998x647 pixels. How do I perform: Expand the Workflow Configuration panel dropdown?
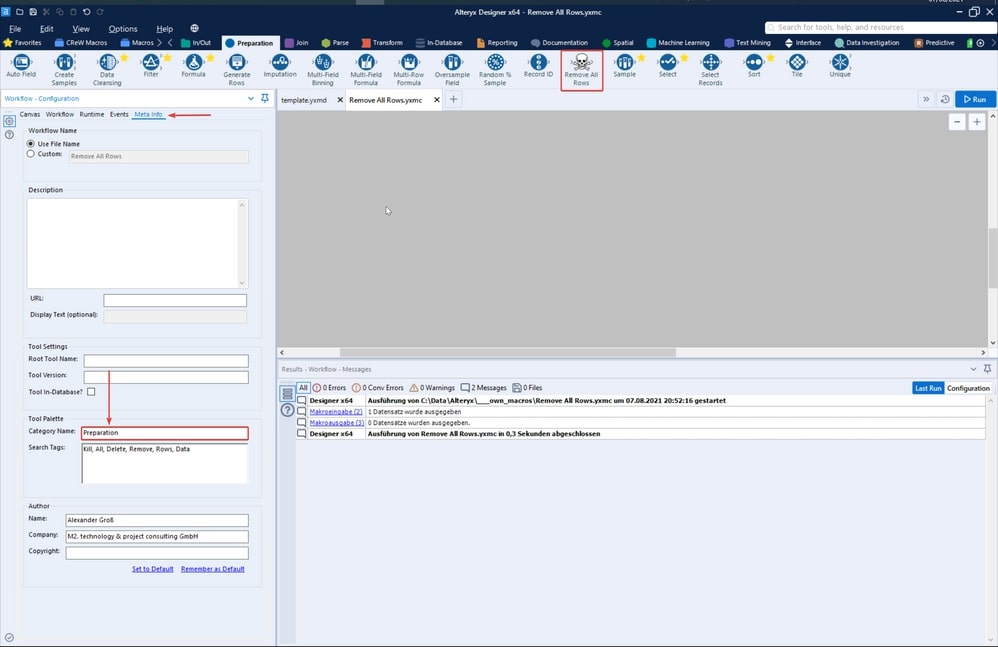(x=250, y=99)
